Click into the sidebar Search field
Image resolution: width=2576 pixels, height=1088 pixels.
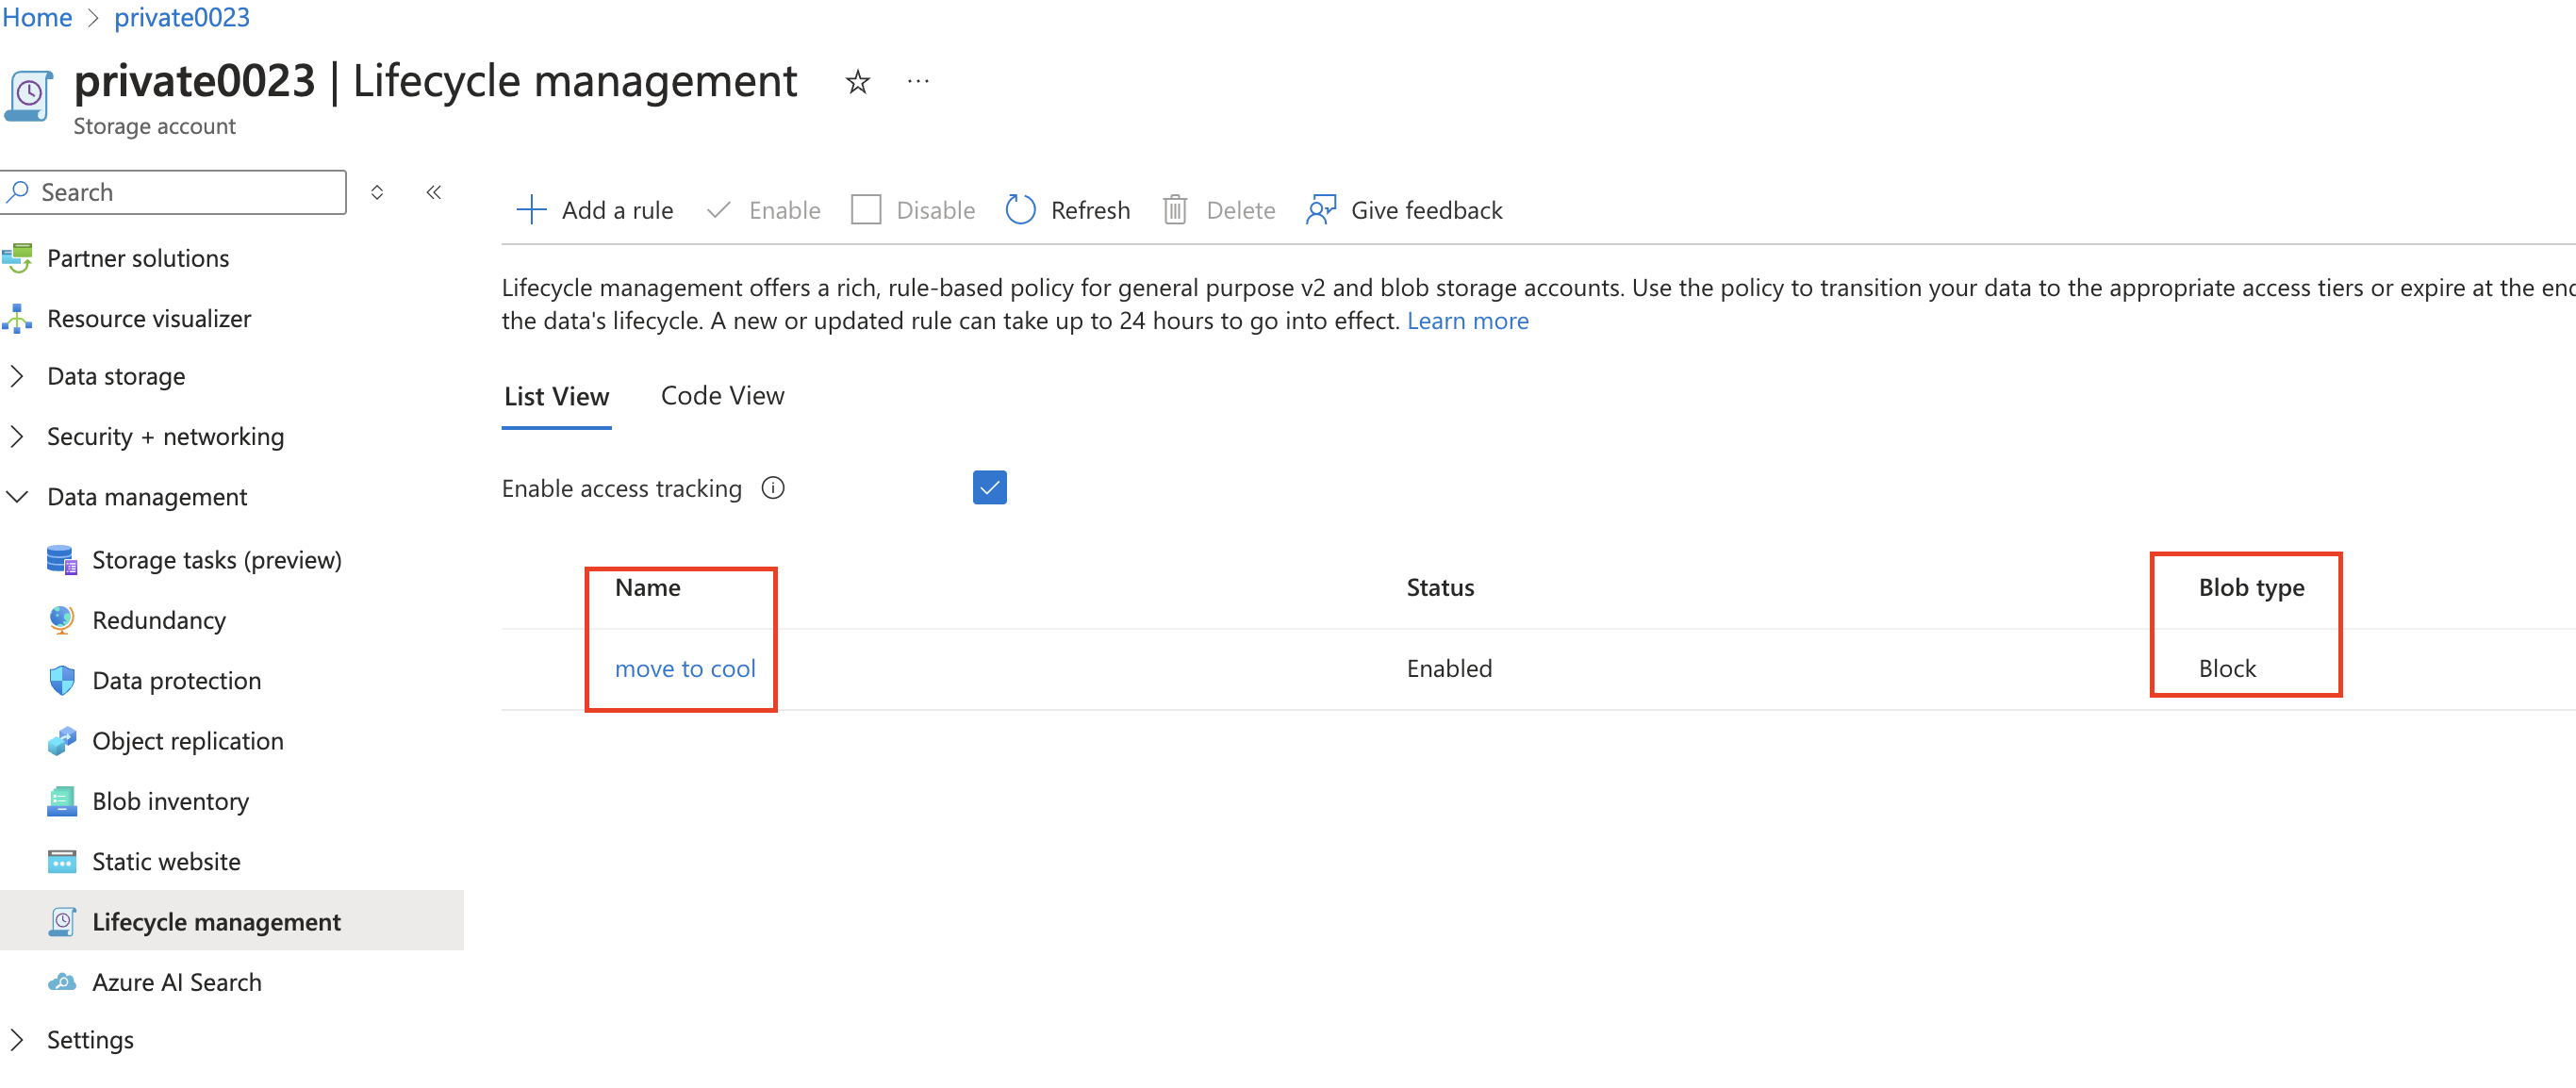174,191
